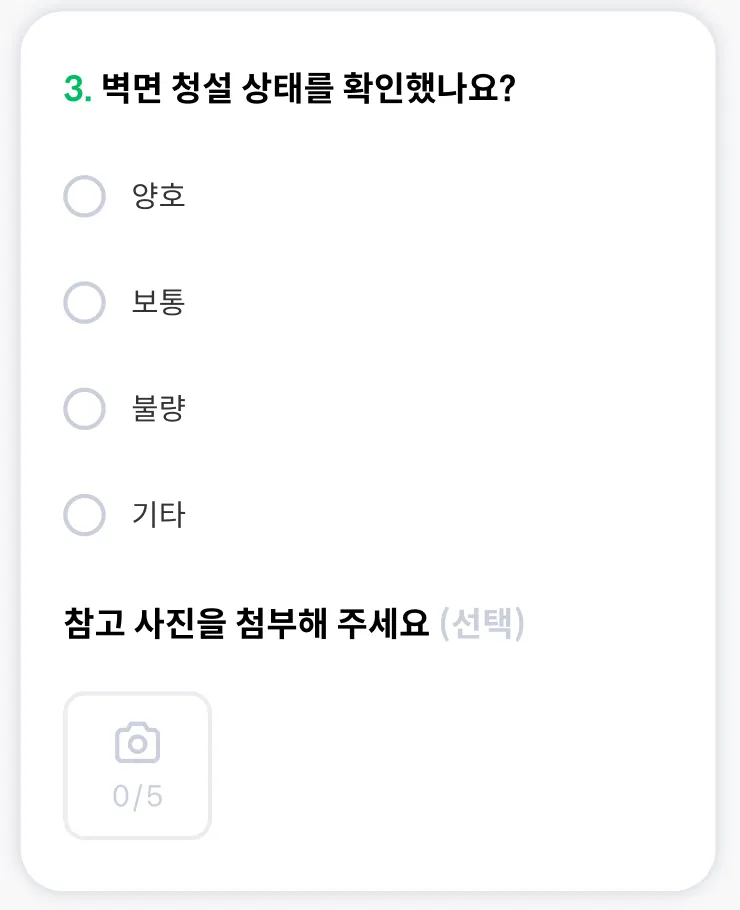Click the question mark ending the title

coord(506,90)
